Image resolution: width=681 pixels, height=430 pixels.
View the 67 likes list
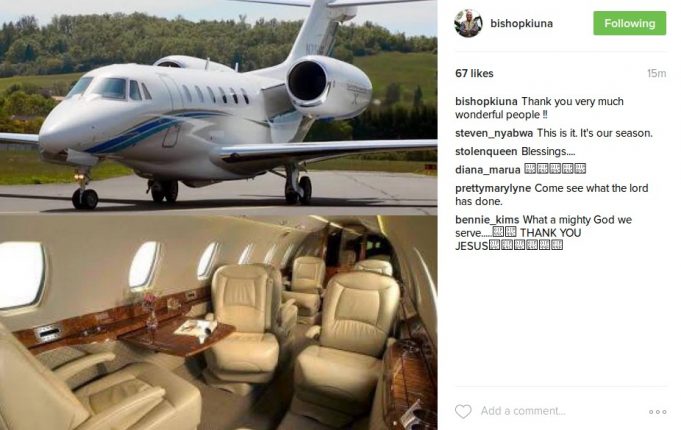point(474,73)
